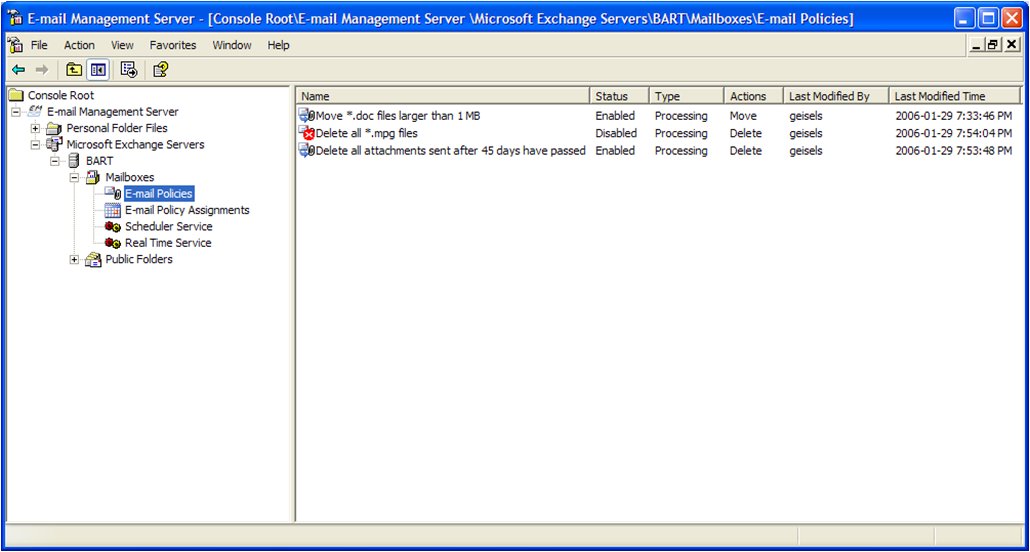
Task: Open the Action menu
Action: click(x=79, y=45)
